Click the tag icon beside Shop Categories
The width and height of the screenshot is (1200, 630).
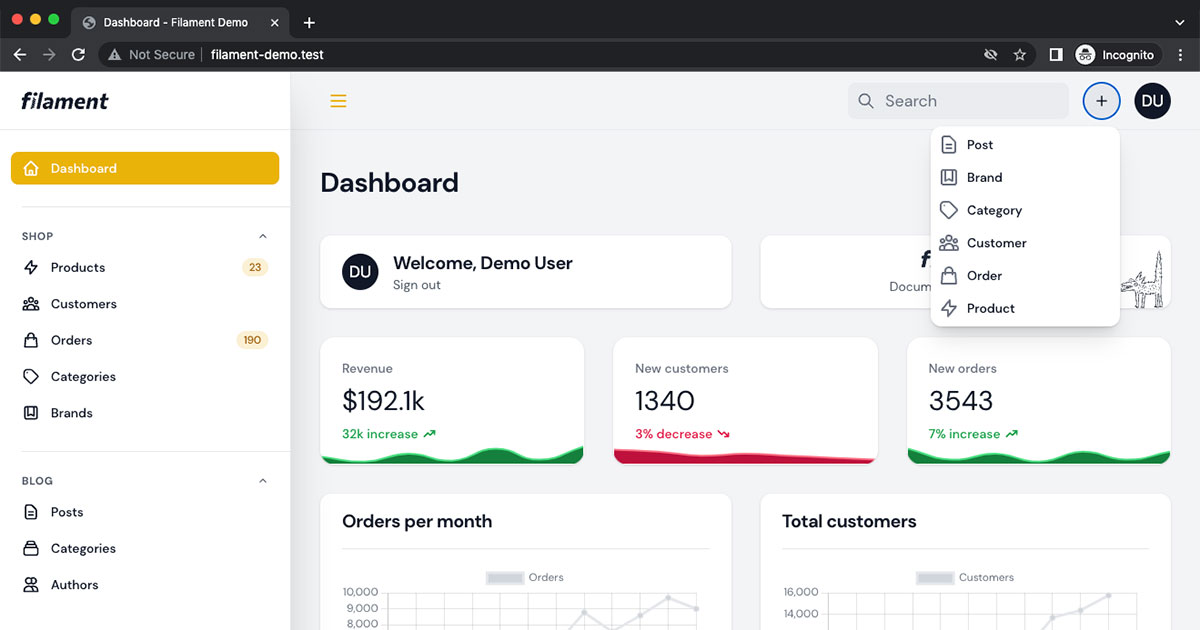pos(31,377)
